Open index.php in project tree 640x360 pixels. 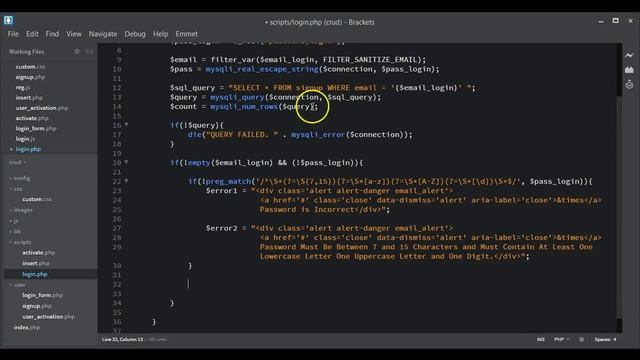tap(27, 327)
